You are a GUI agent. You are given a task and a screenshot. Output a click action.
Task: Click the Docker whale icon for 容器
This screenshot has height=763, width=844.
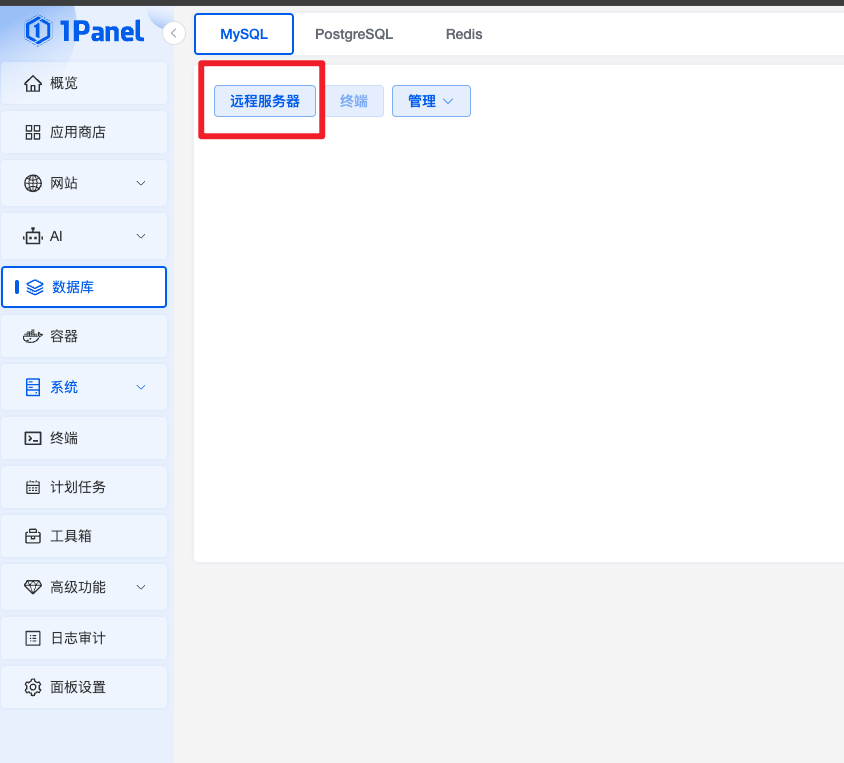click(x=33, y=336)
